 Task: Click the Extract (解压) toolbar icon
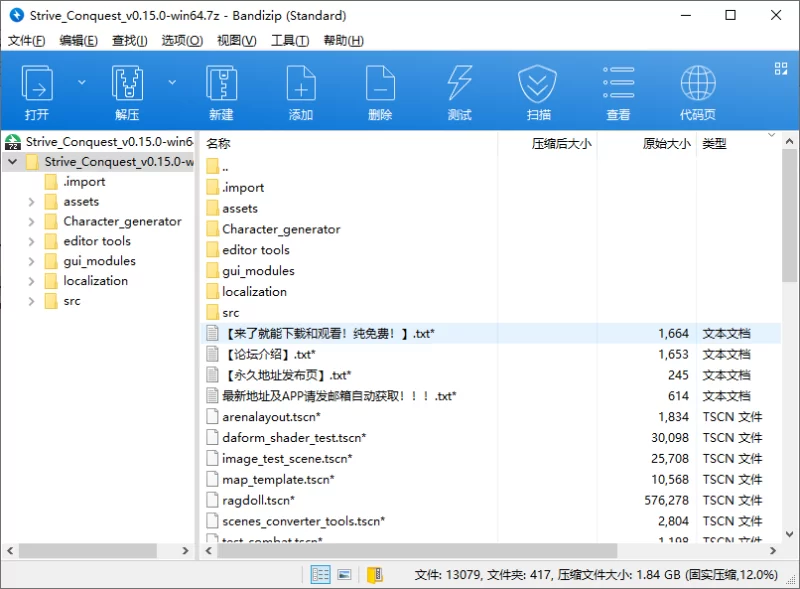coord(127,92)
